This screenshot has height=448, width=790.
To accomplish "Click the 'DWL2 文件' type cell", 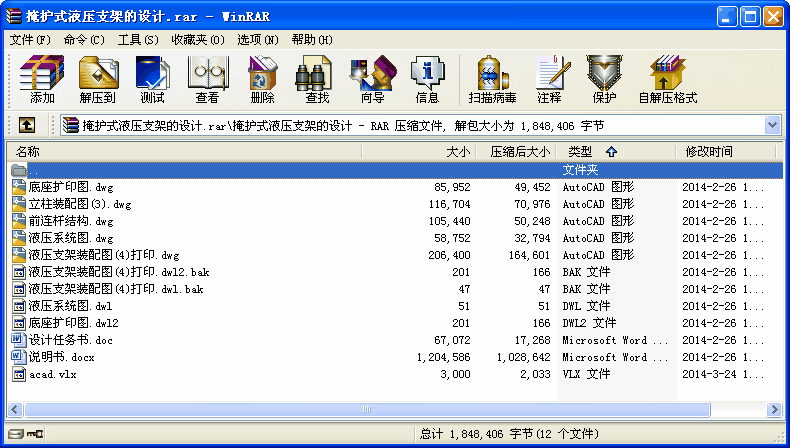I will click(x=589, y=323).
